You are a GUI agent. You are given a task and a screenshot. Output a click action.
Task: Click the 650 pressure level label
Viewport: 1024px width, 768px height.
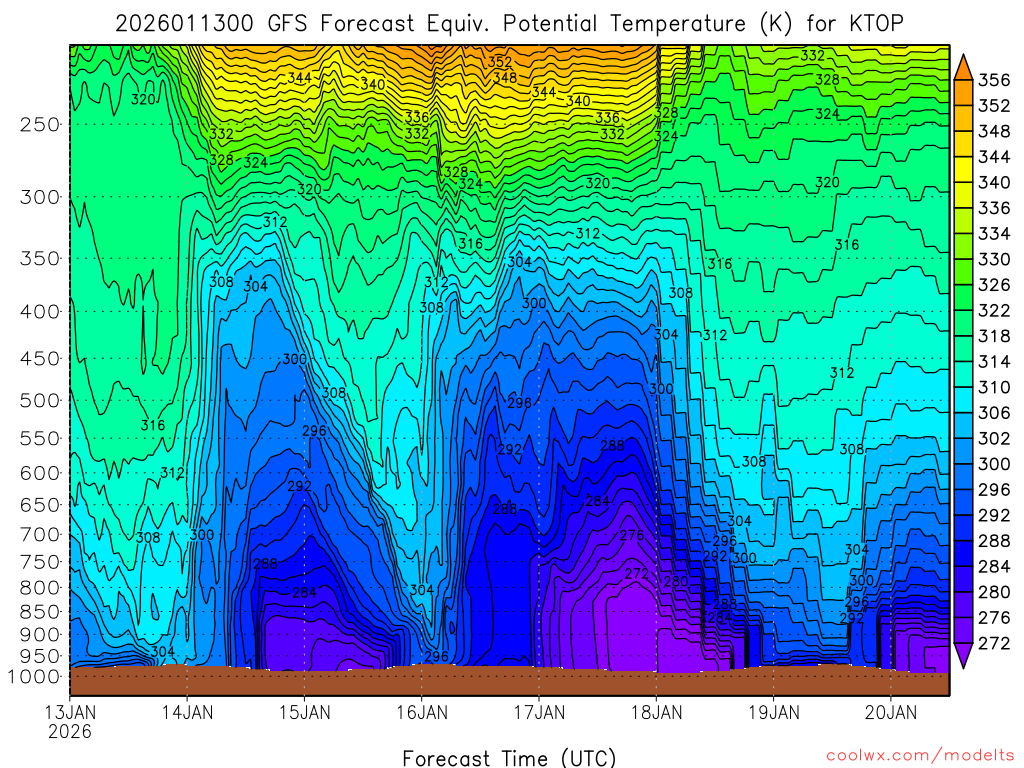click(x=39, y=505)
